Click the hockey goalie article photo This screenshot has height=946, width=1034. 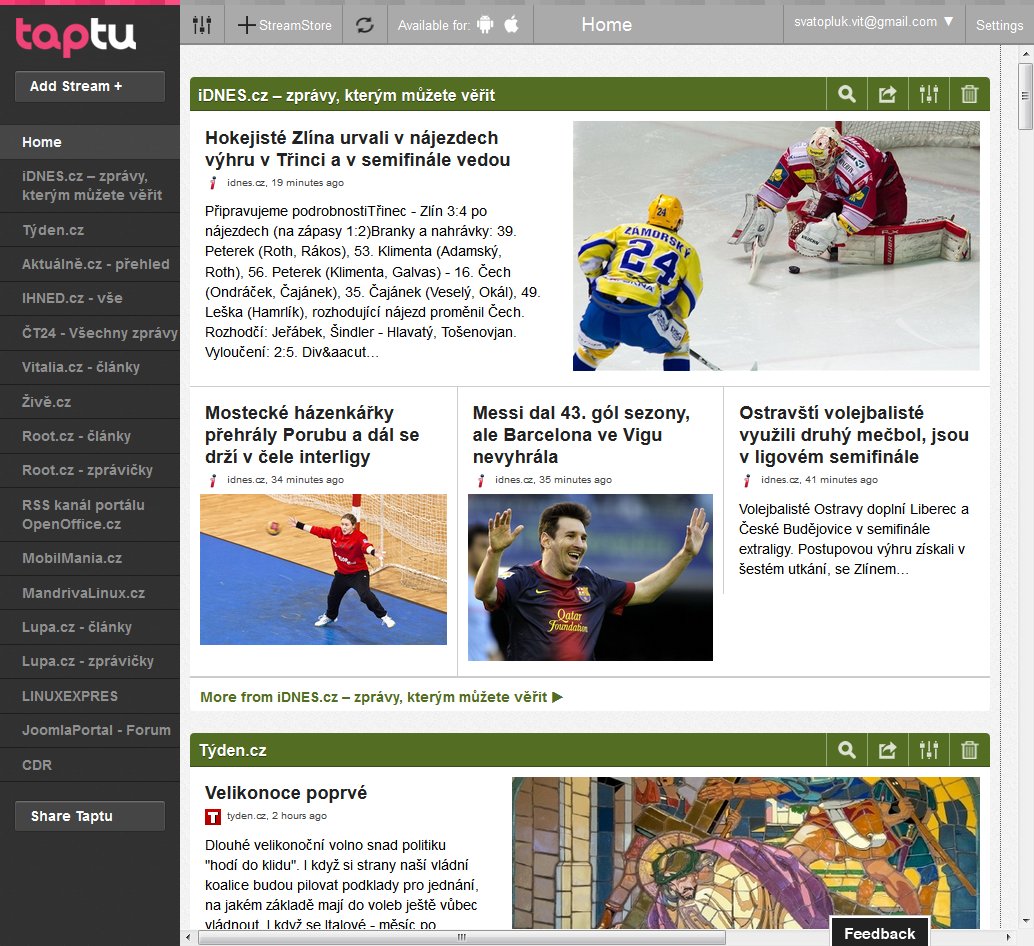pyautogui.click(x=776, y=246)
